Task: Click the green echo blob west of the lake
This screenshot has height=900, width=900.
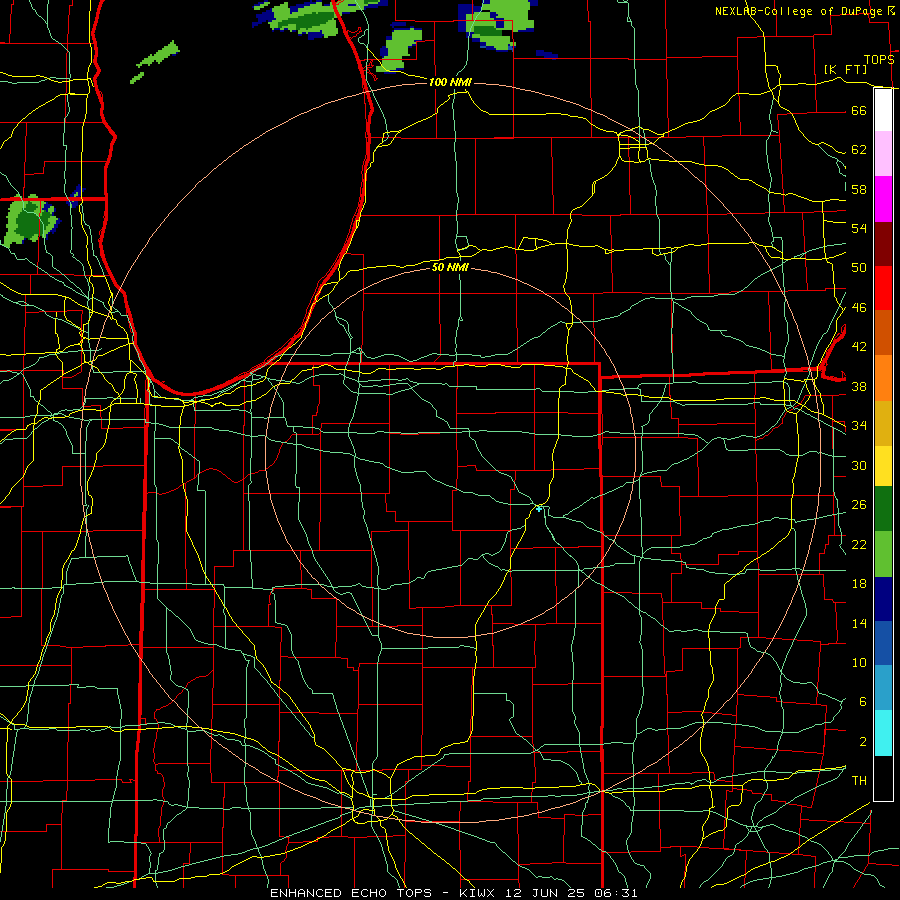Action: click(30, 220)
